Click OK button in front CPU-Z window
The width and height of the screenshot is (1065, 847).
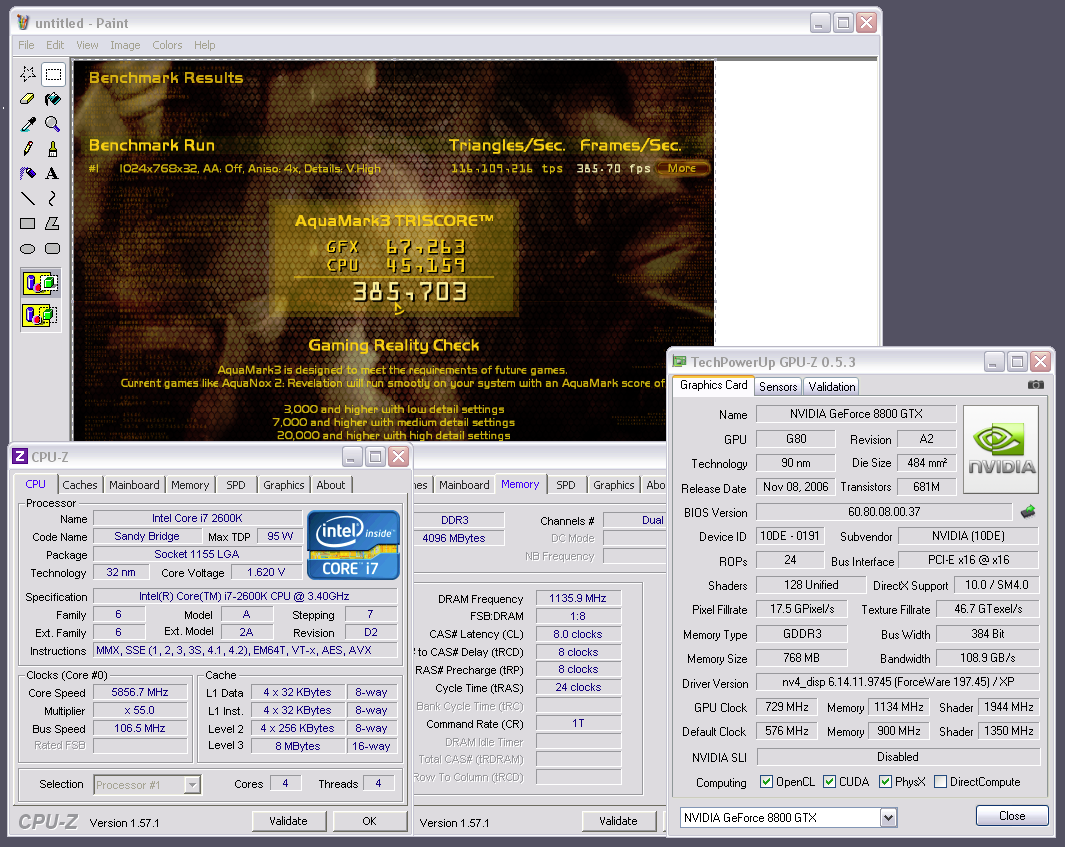(x=369, y=821)
